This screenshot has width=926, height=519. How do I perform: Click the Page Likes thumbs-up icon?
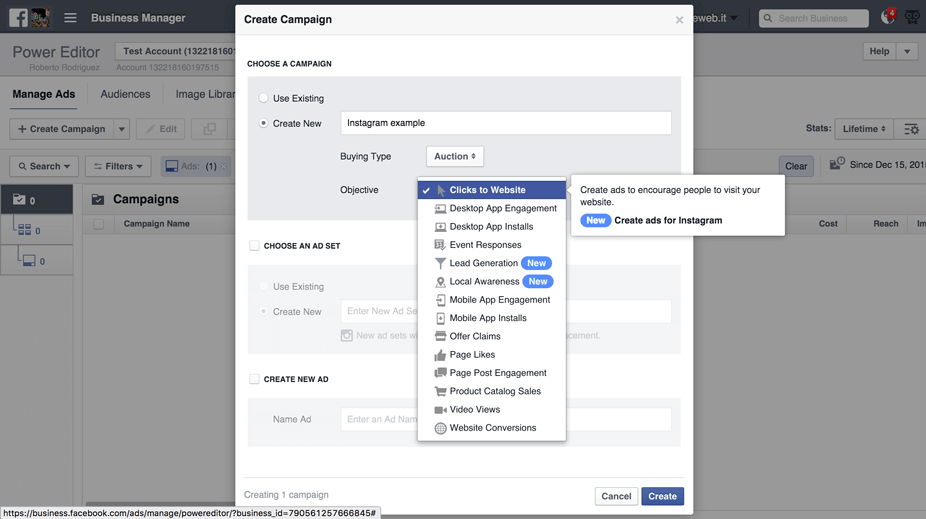click(x=440, y=355)
